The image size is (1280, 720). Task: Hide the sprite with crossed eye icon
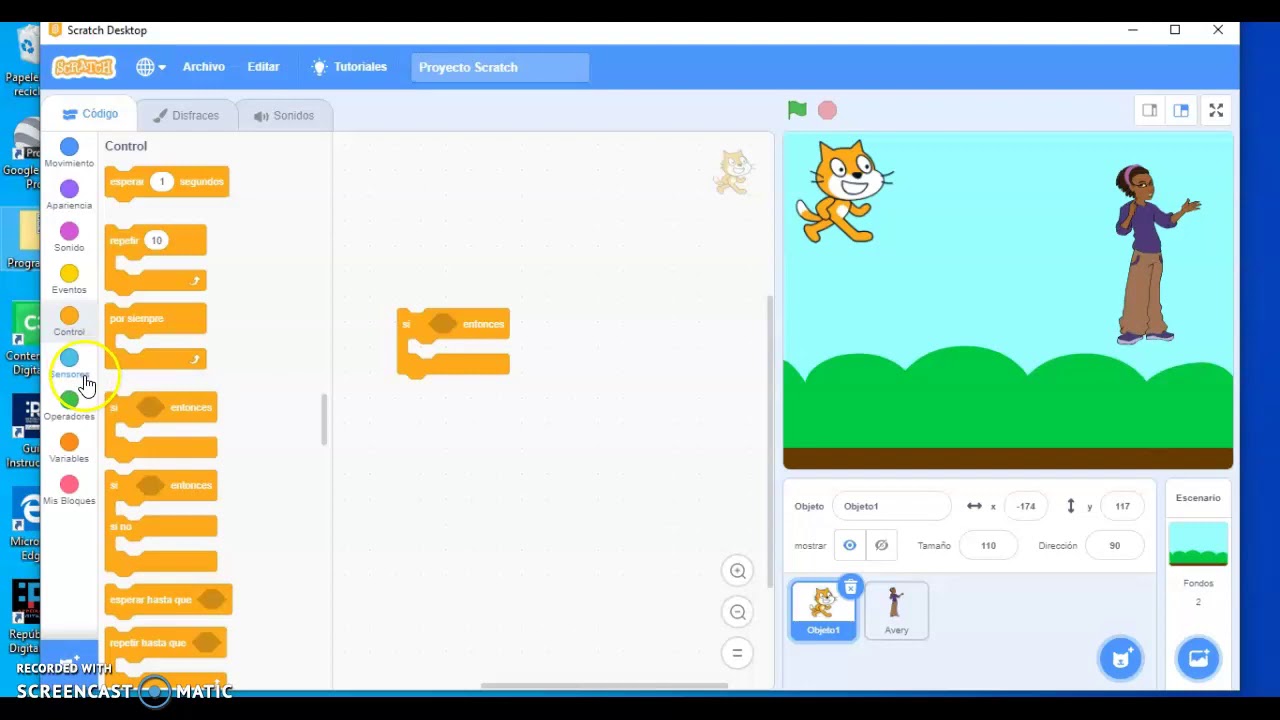[881, 545]
